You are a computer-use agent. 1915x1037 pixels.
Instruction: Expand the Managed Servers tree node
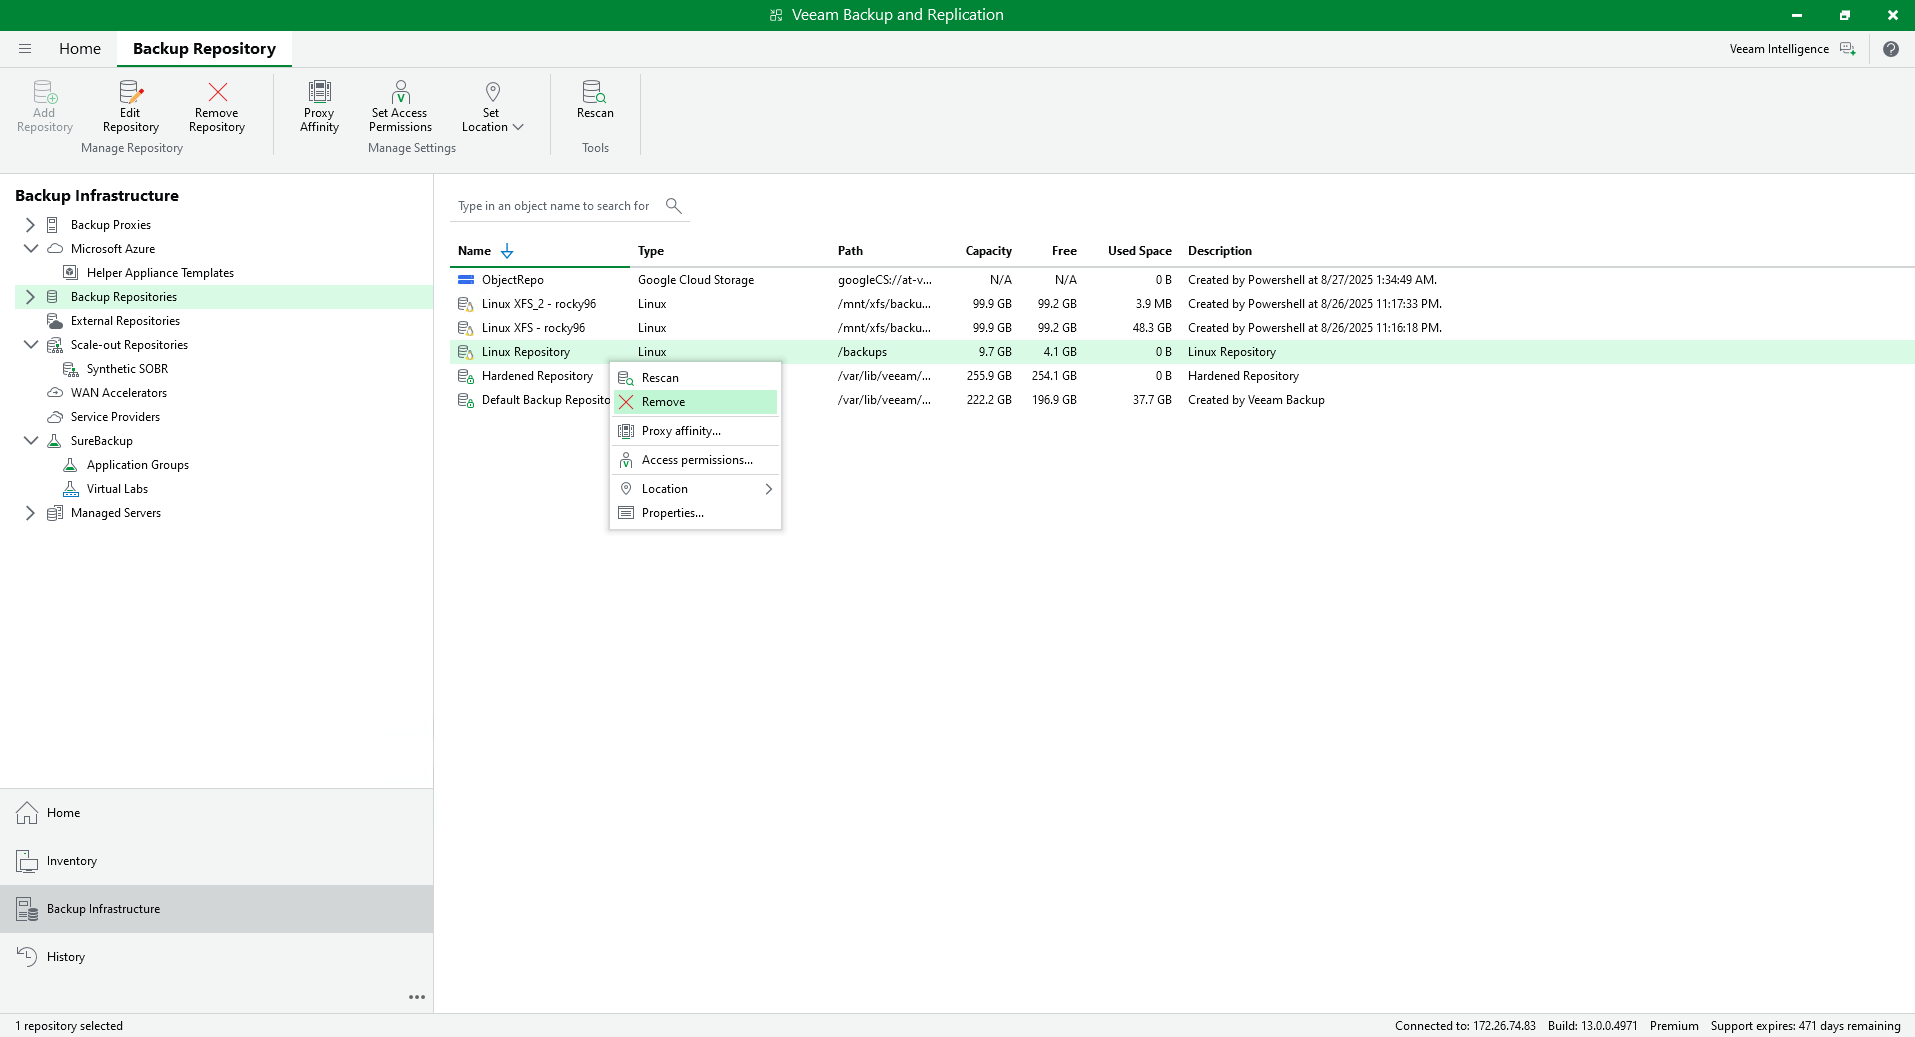pyautogui.click(x=30, y=513)
